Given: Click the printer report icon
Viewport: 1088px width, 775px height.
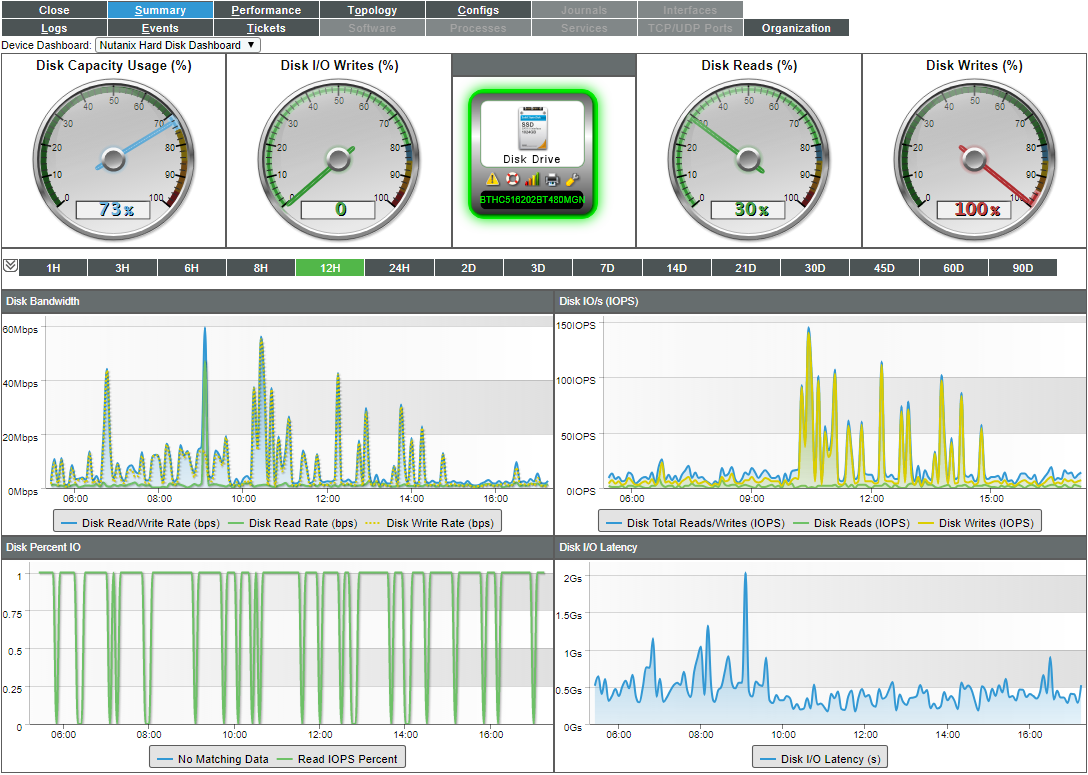Looking at the screenshot, I should pyautogui.click(x=552, y=179).
